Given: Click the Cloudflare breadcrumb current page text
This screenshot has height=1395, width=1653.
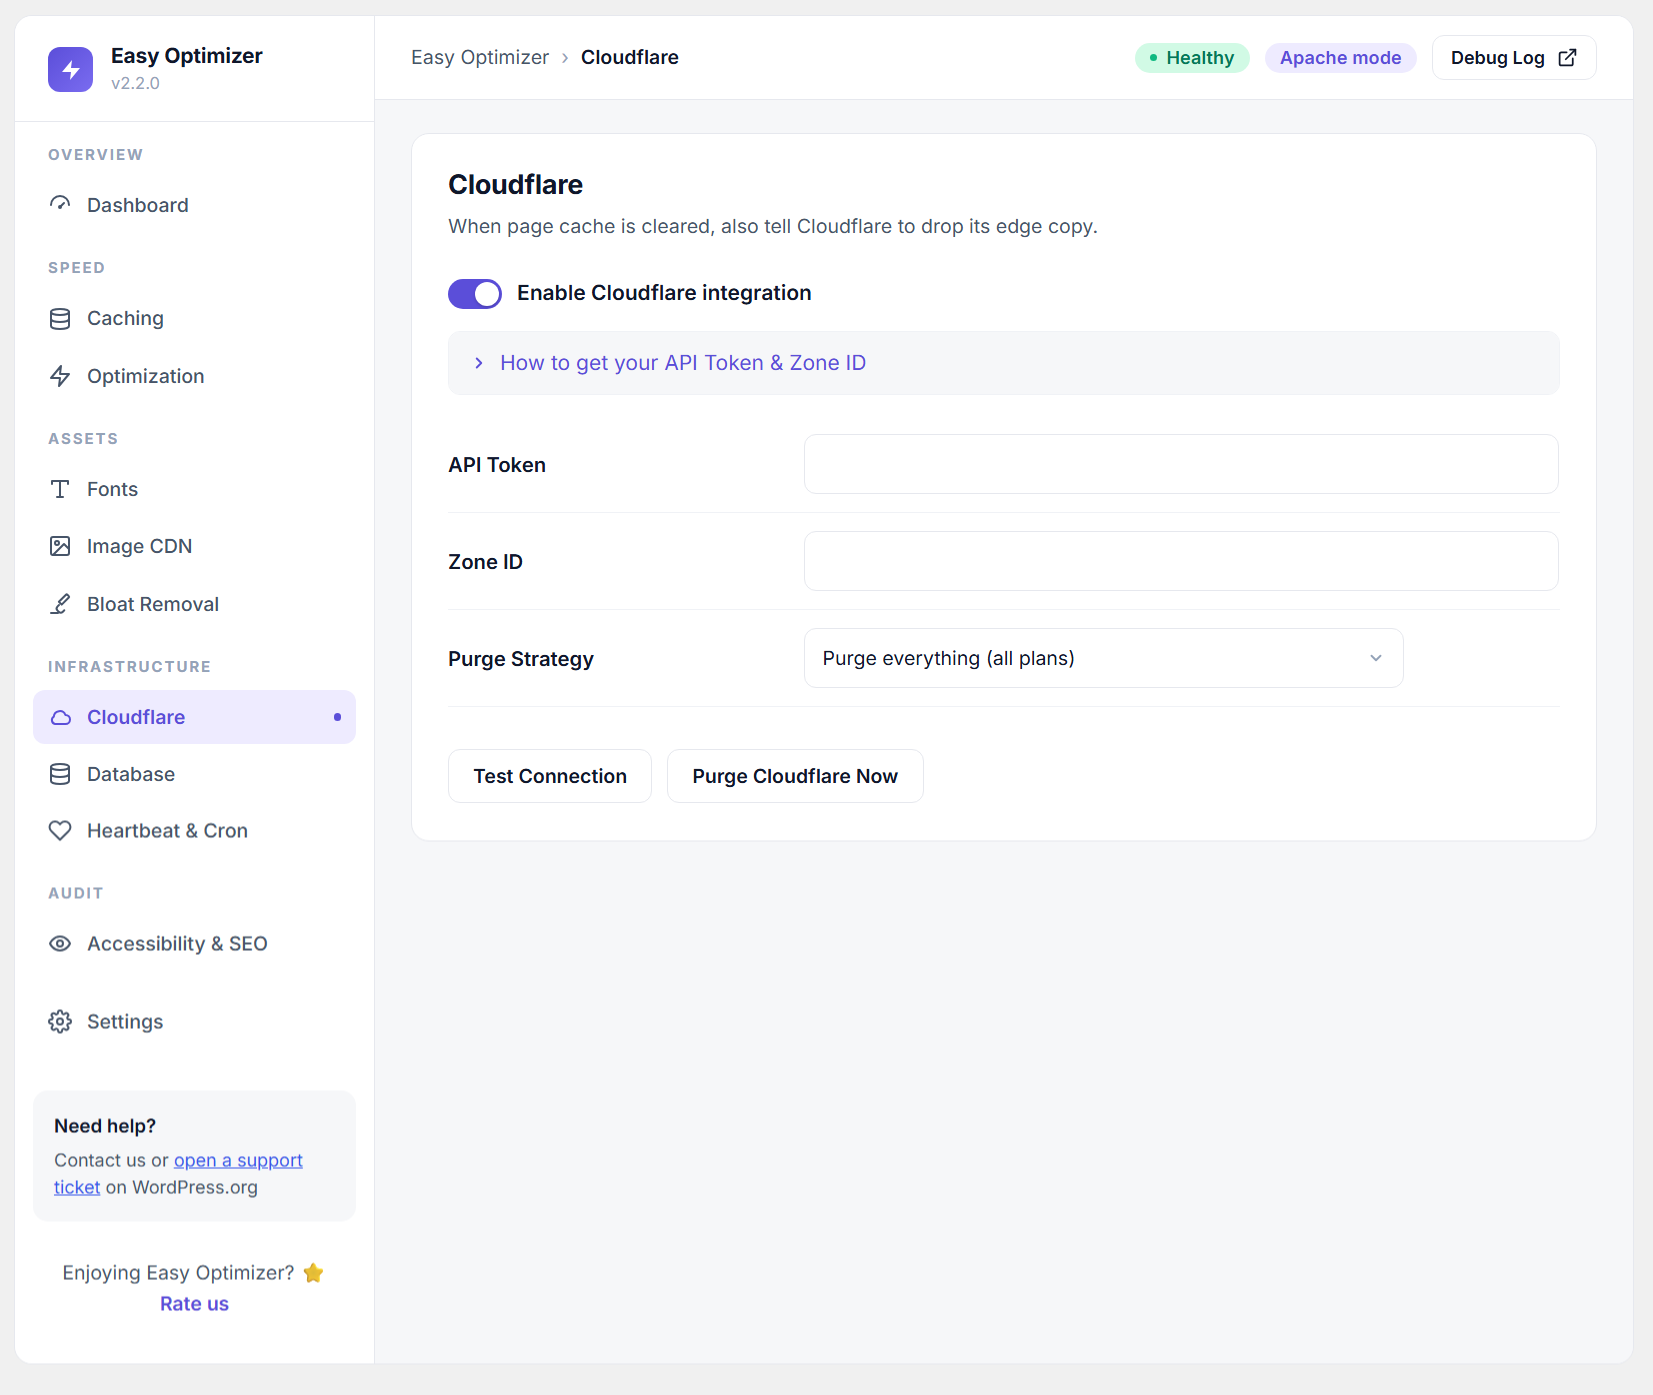Looking at the screenshot, I should [x=630, y=58].
